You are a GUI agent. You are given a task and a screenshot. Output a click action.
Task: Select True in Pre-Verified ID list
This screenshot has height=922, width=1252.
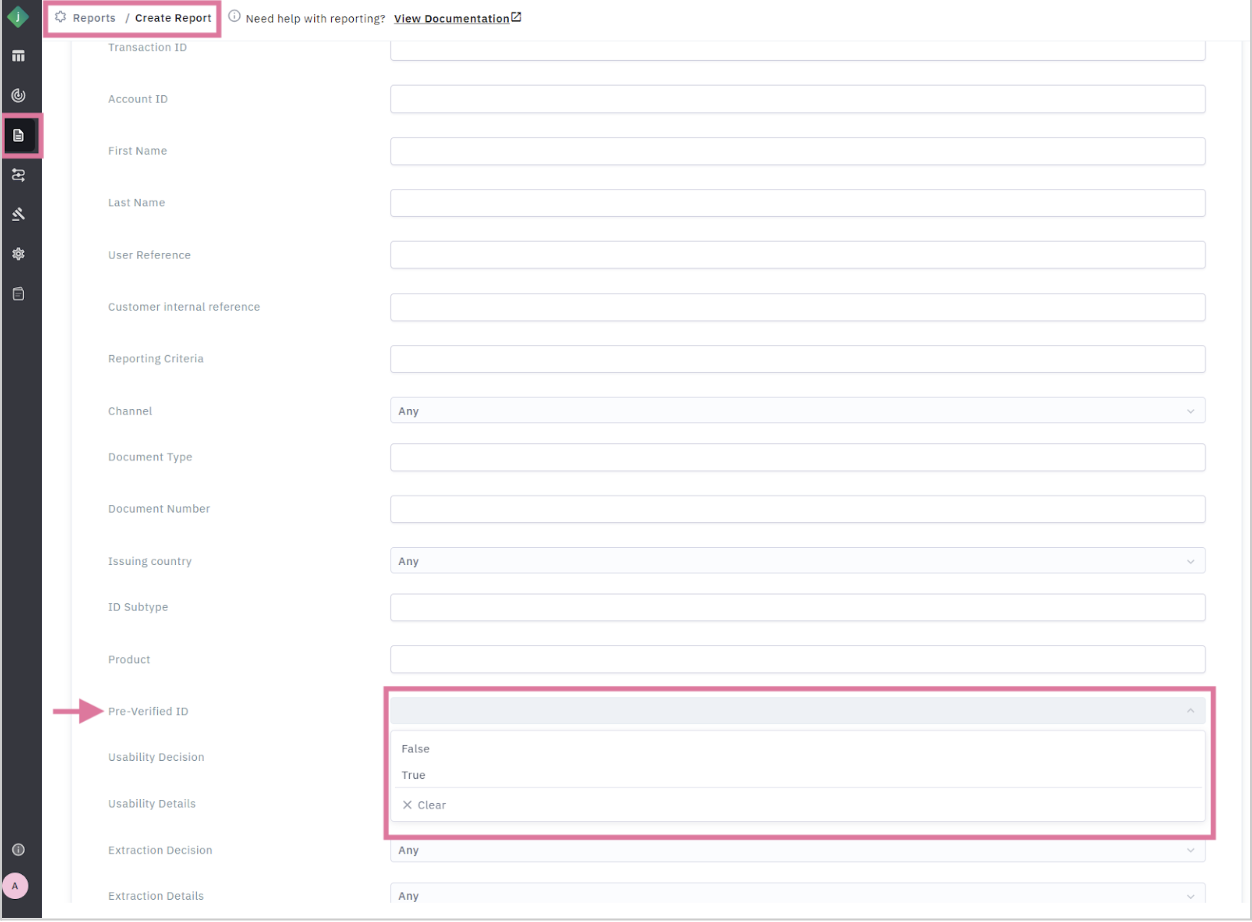coord(414,775)
